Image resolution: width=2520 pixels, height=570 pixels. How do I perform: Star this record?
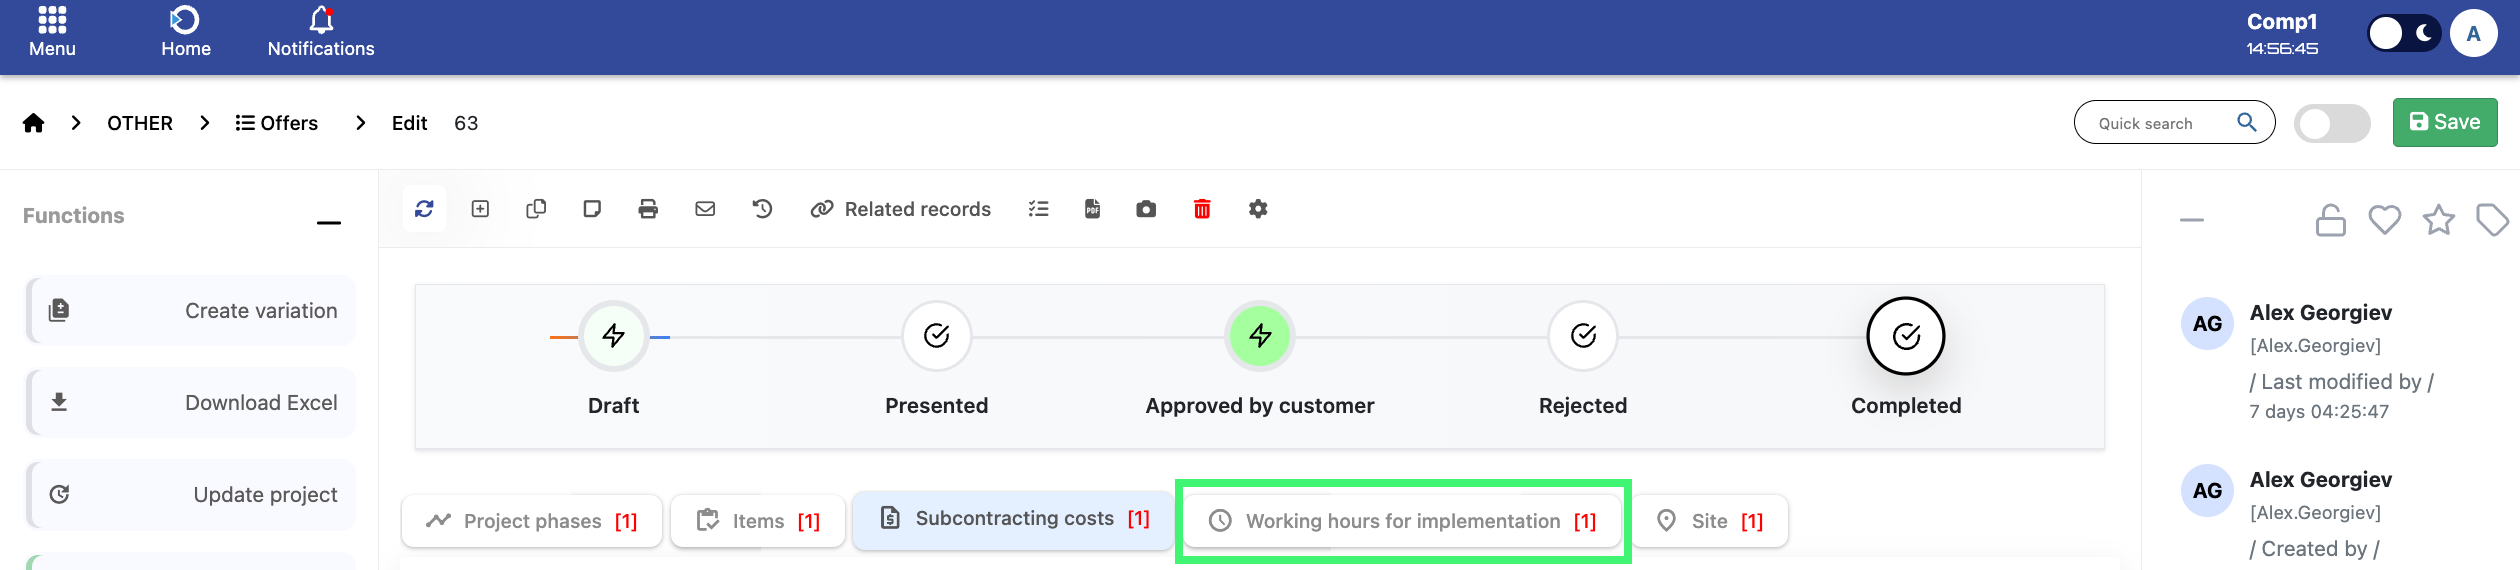click(x=2439, y=220)
